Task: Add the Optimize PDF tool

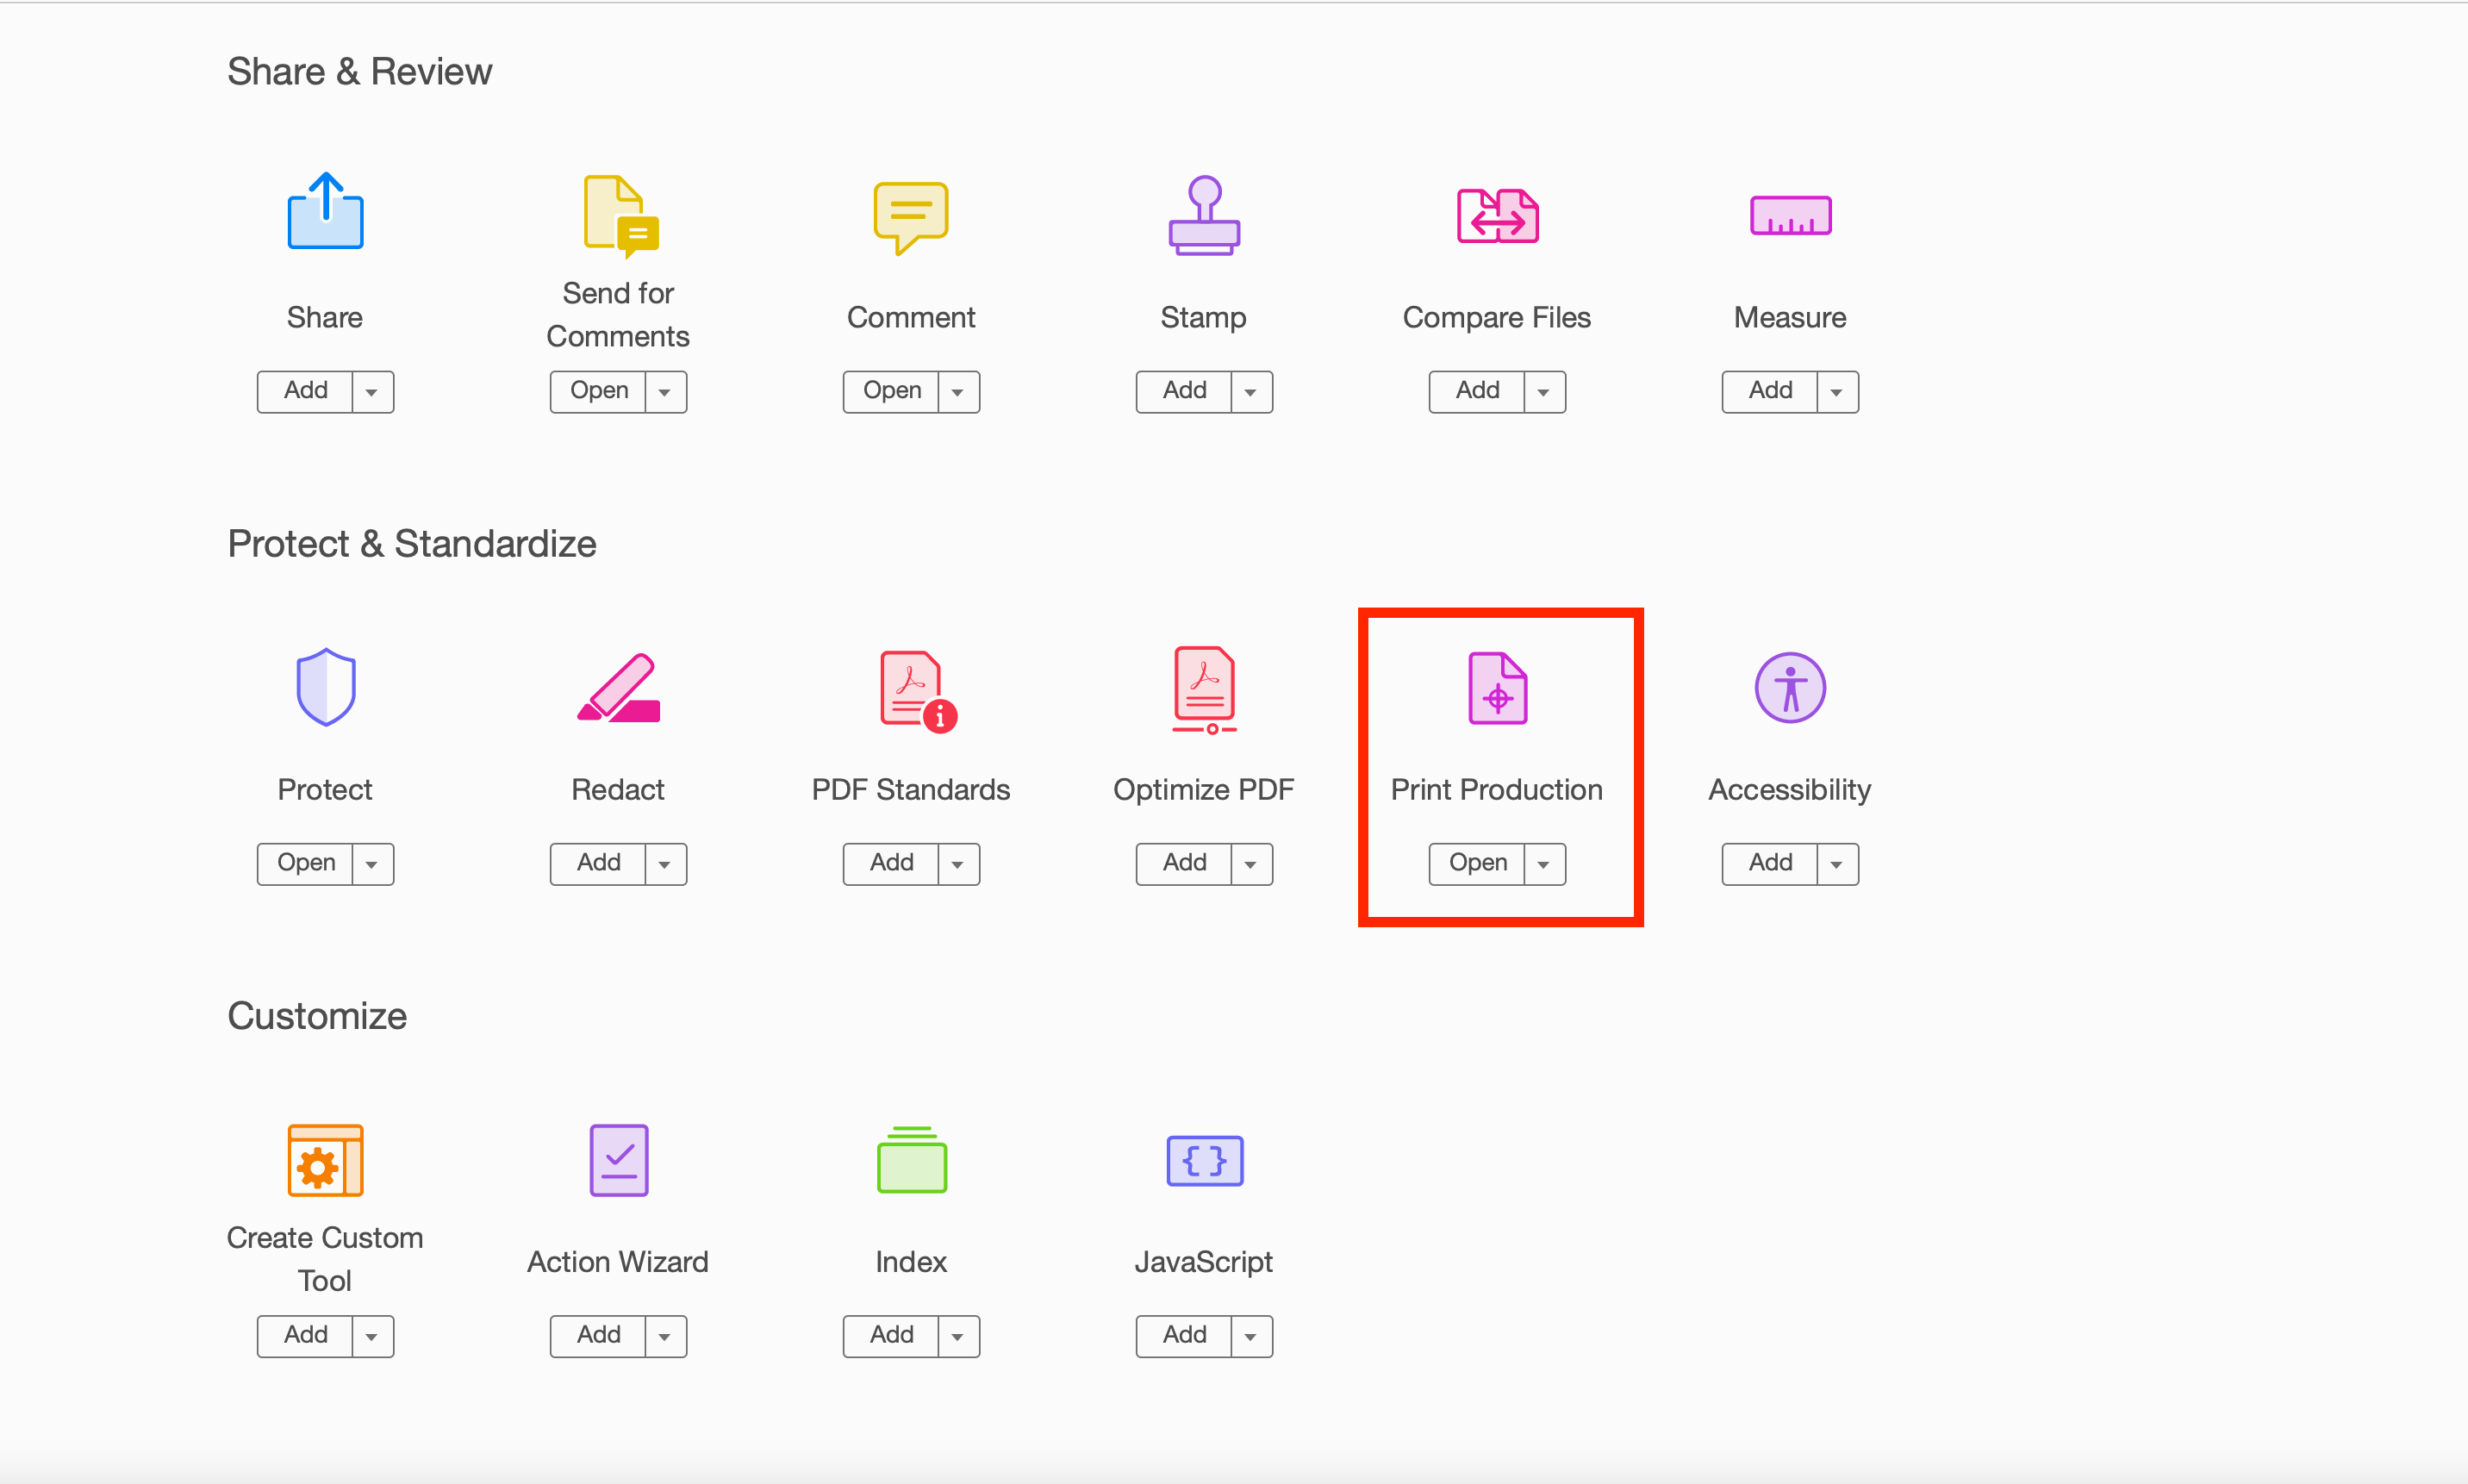Action: [1184, 863]
